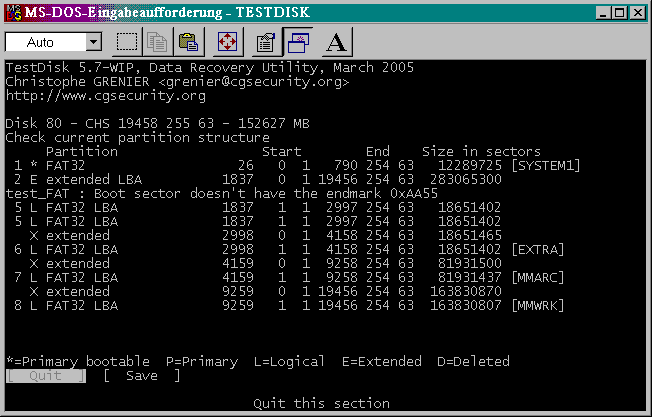Maximize the TESTDISK window
652x417 pixels.
(x=620, y=13)
